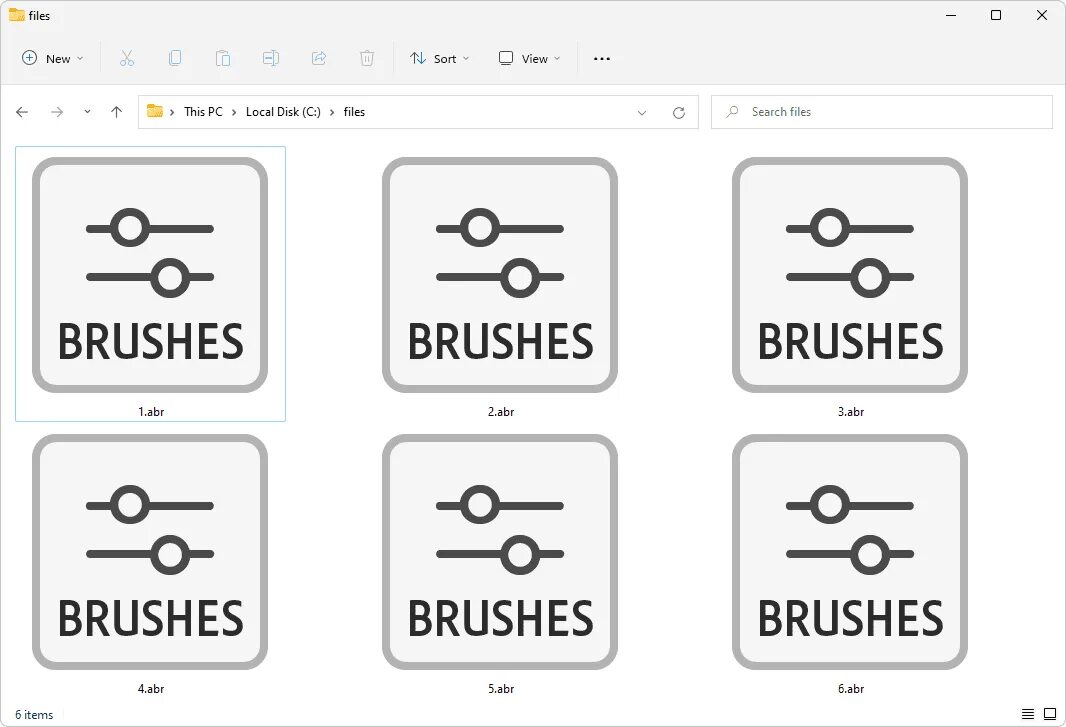Close the files window
Image resolution: width=1066 pixels, height=727 pixels.
pos(1042,15)
